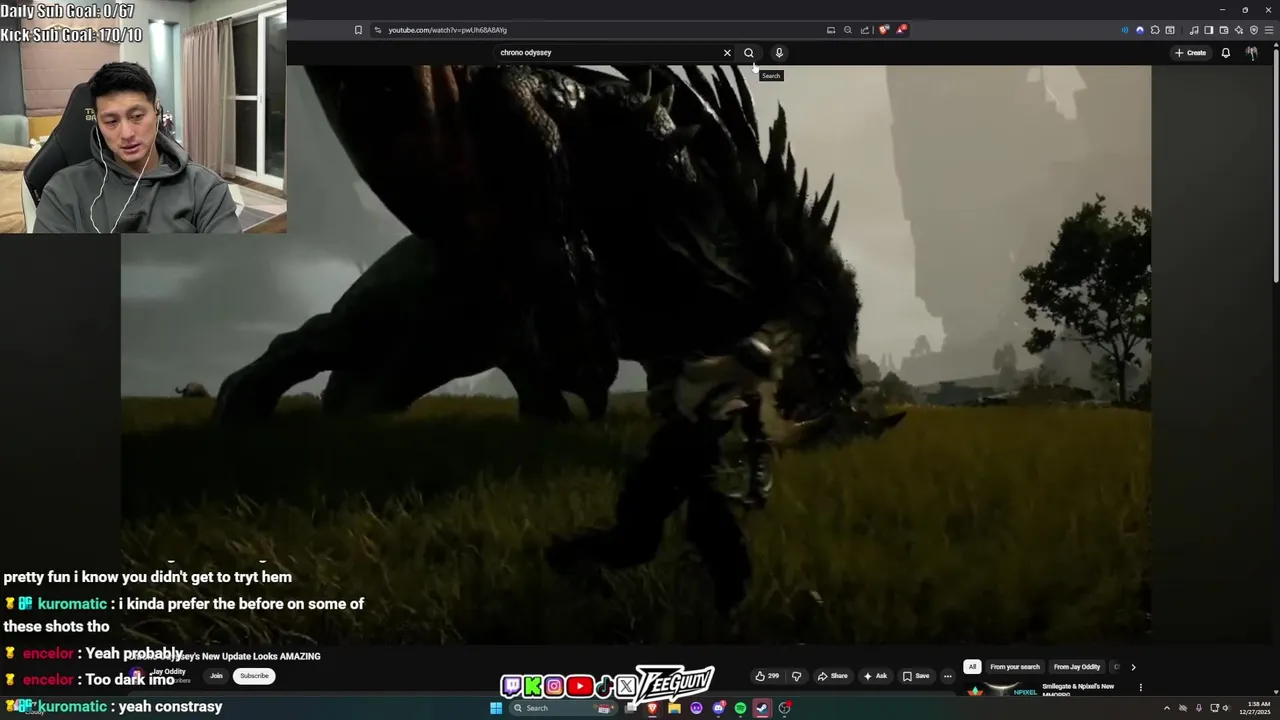Viewport: 1280px width, 720px height.
Task: Click the Windows taskbar Search box
Action: (x=563, y=708)
